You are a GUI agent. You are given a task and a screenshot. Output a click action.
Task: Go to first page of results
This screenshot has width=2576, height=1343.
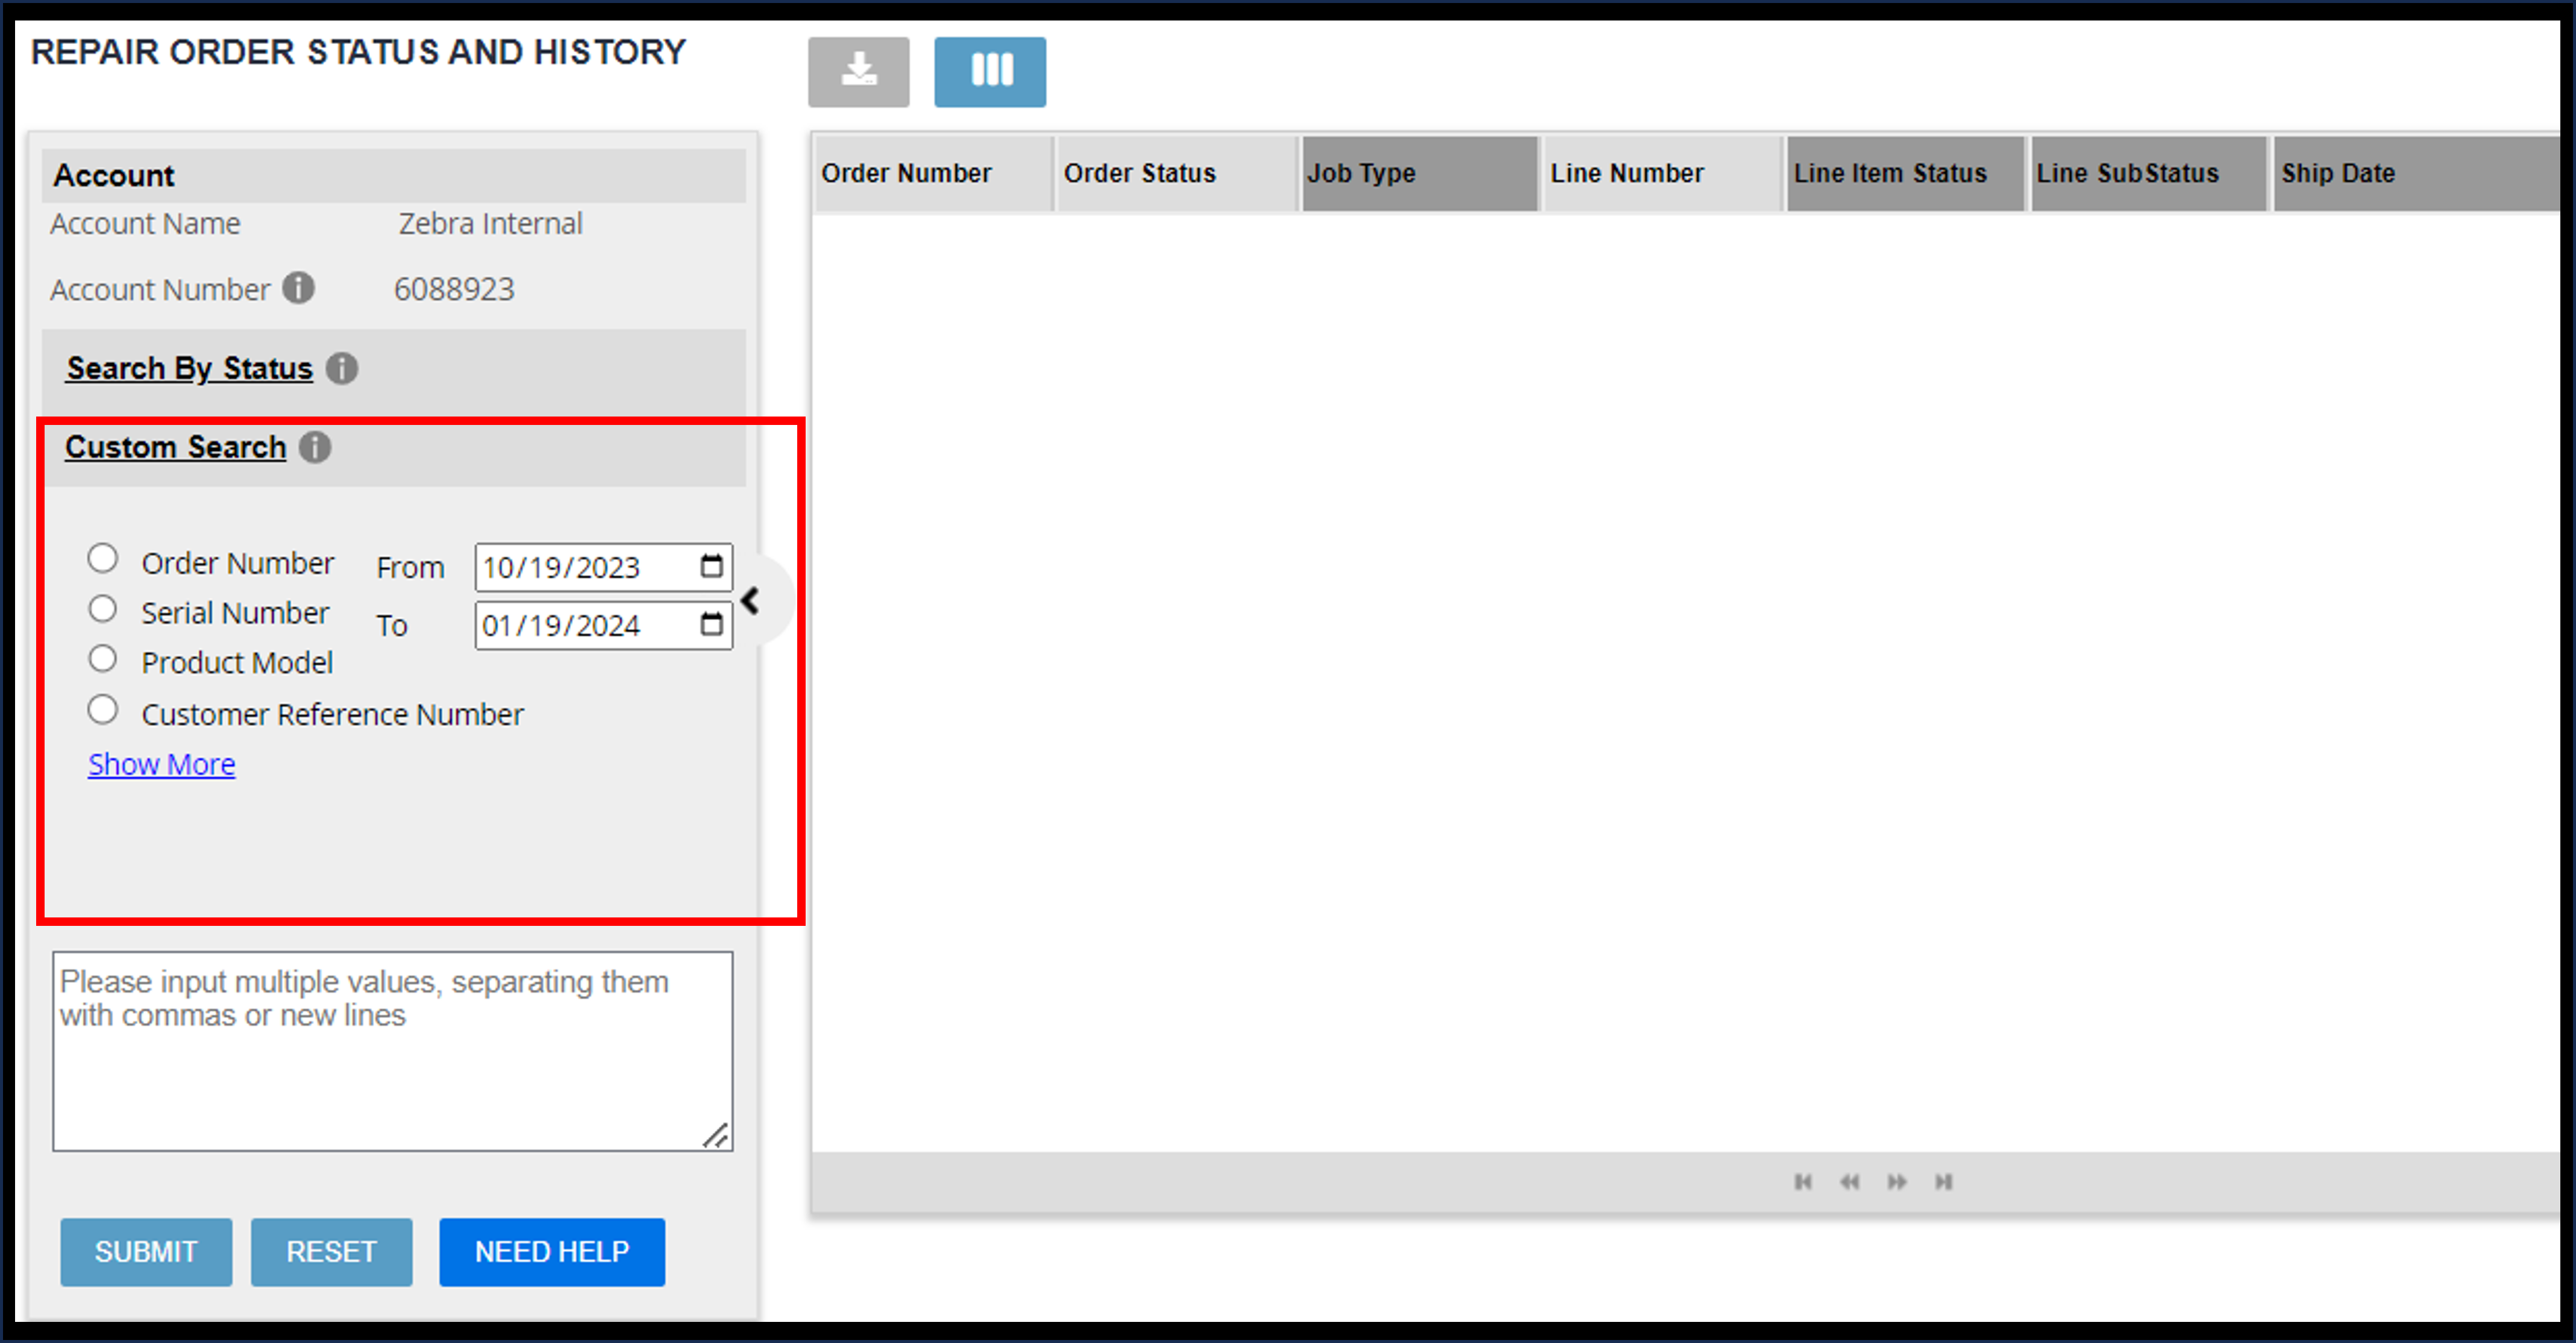point(1802,1181)
